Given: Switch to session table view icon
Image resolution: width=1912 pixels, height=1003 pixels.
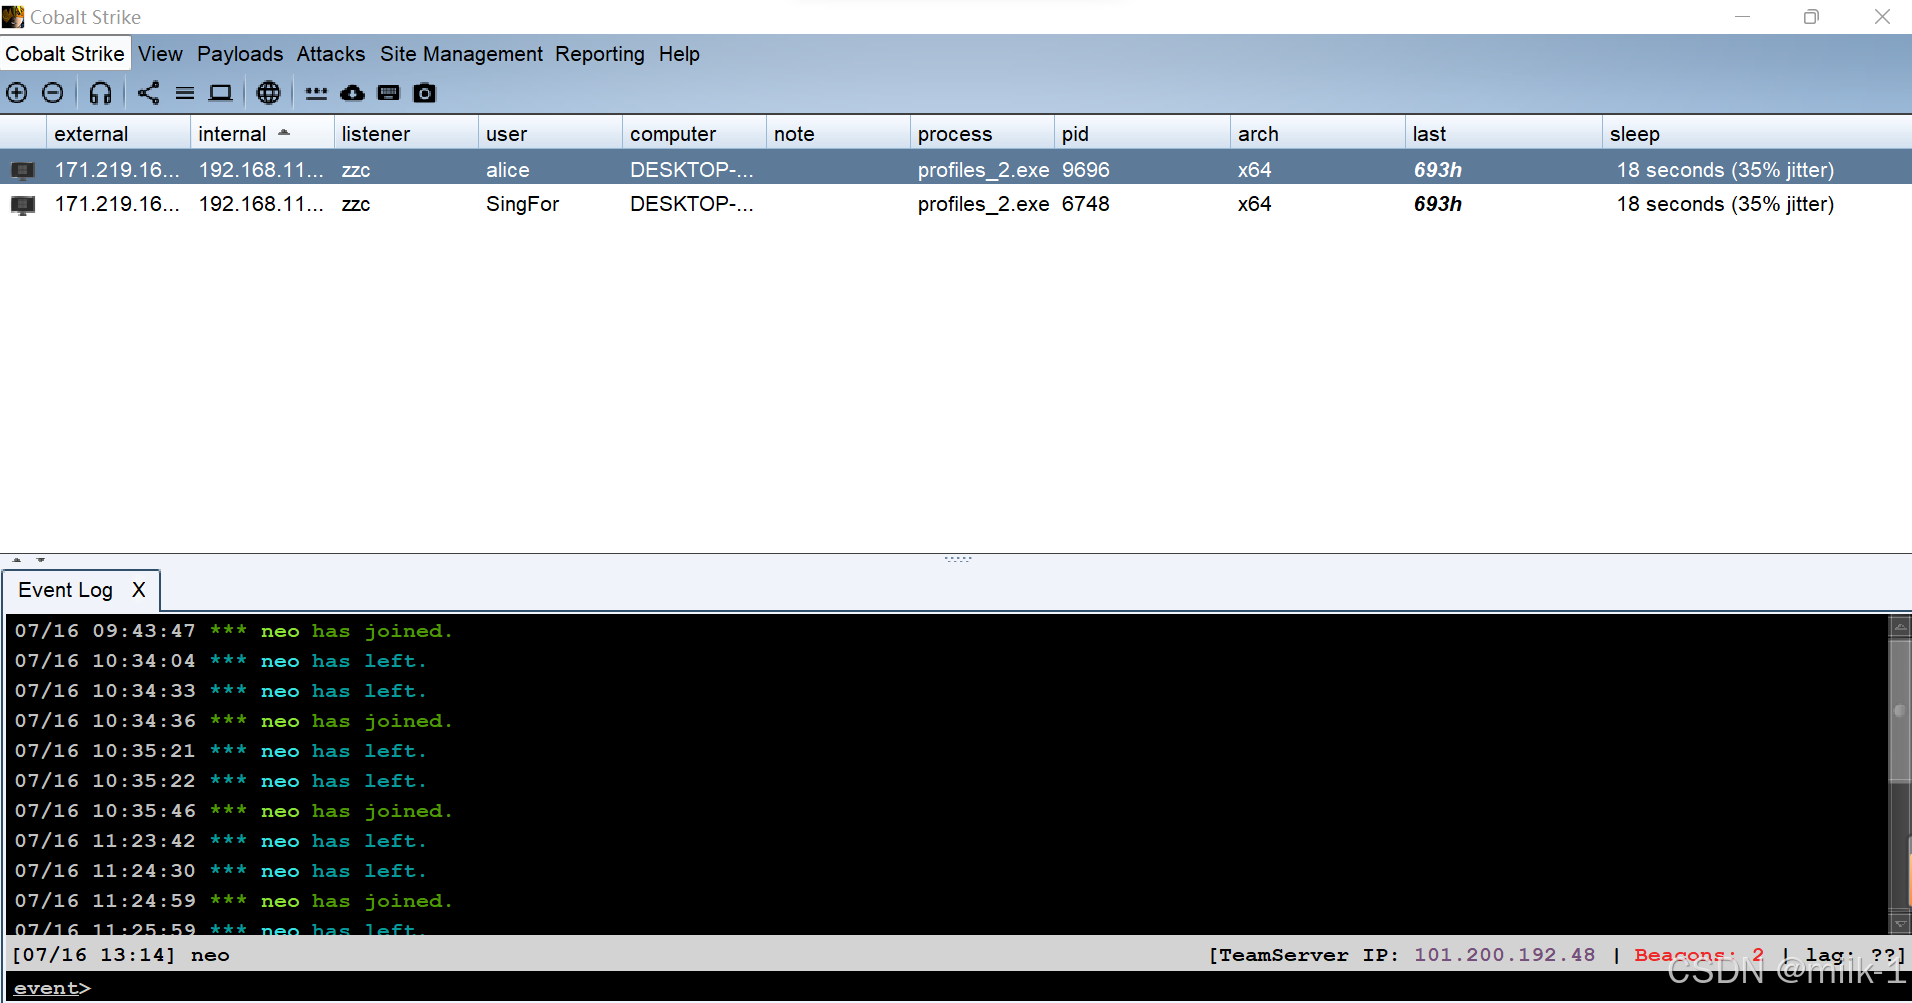Looking at the screenshot, I should pos(185,93).
